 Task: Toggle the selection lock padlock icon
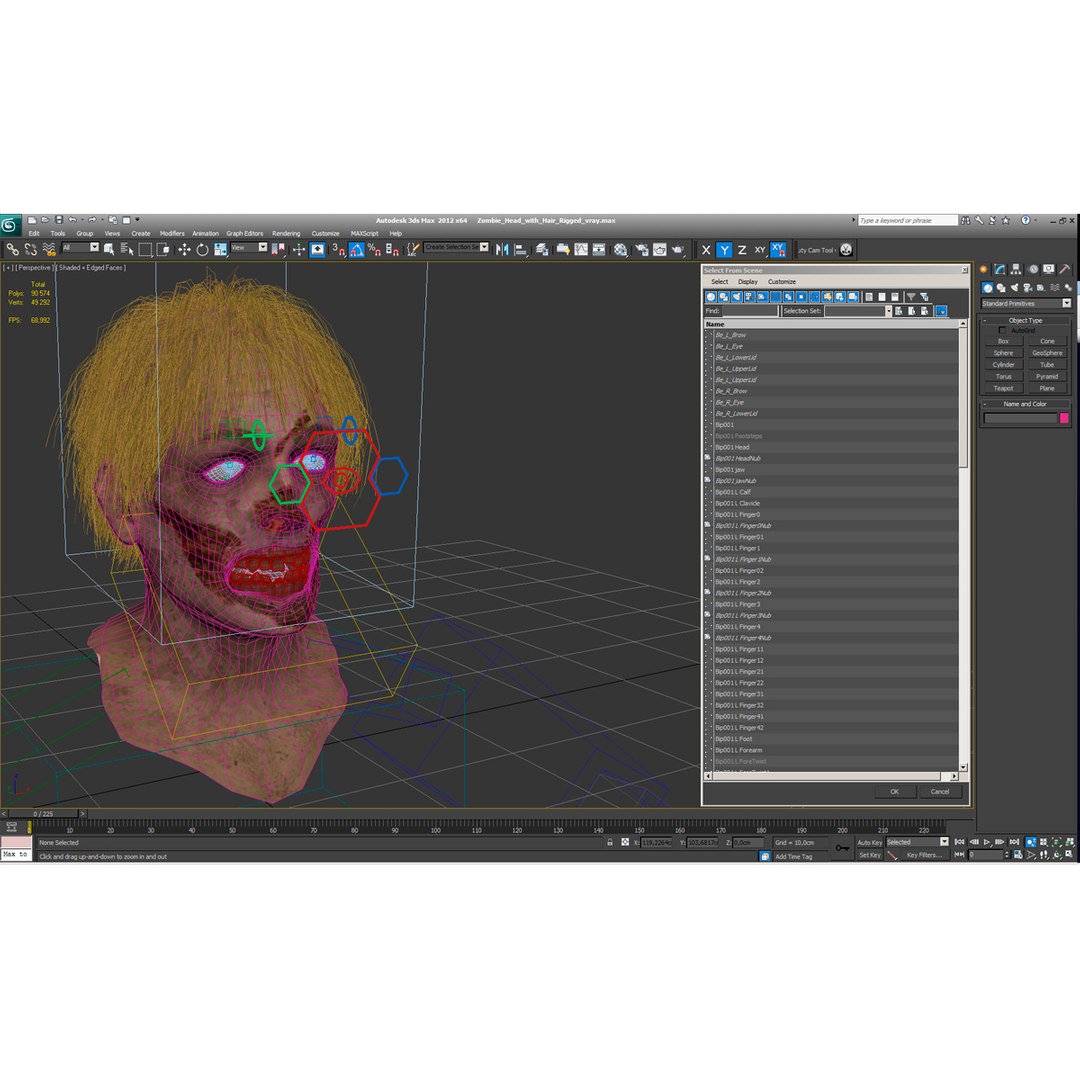tap(610, 842)
